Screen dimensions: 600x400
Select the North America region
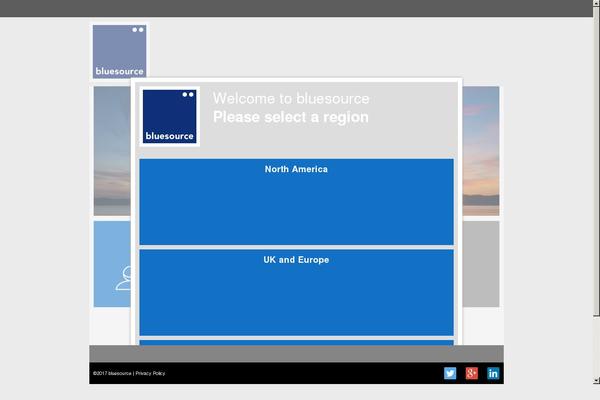[x=297, y=202]
